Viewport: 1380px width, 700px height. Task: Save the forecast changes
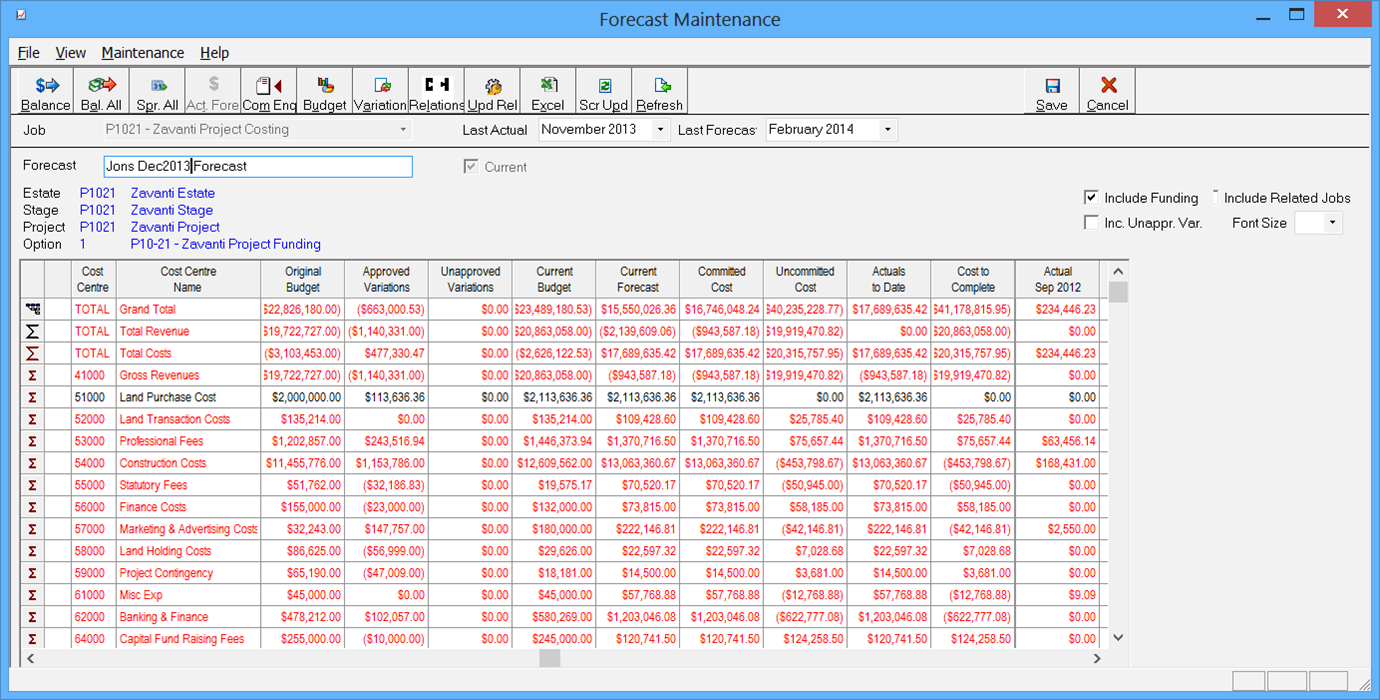point(1054,91)
